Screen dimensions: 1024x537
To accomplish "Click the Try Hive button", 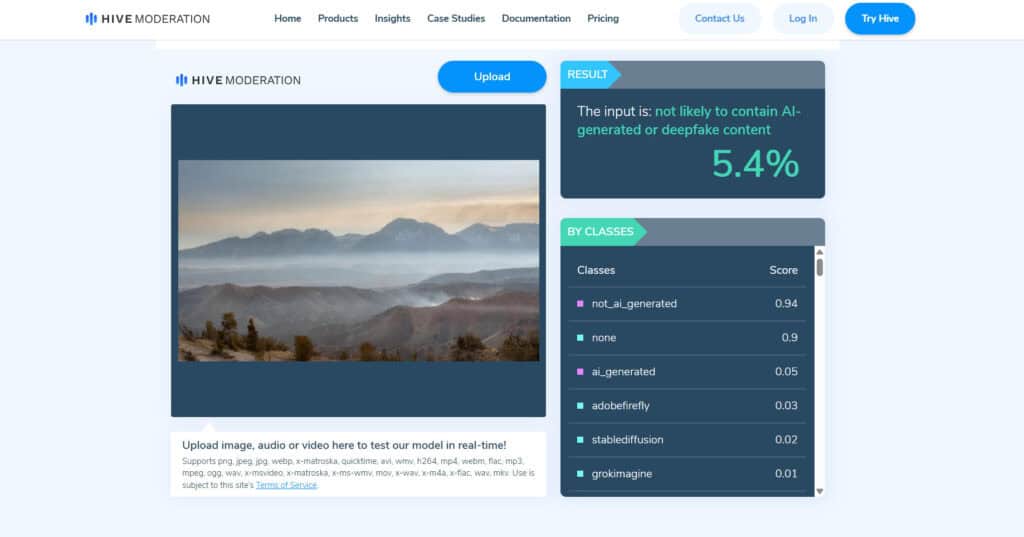I will 879,18.
